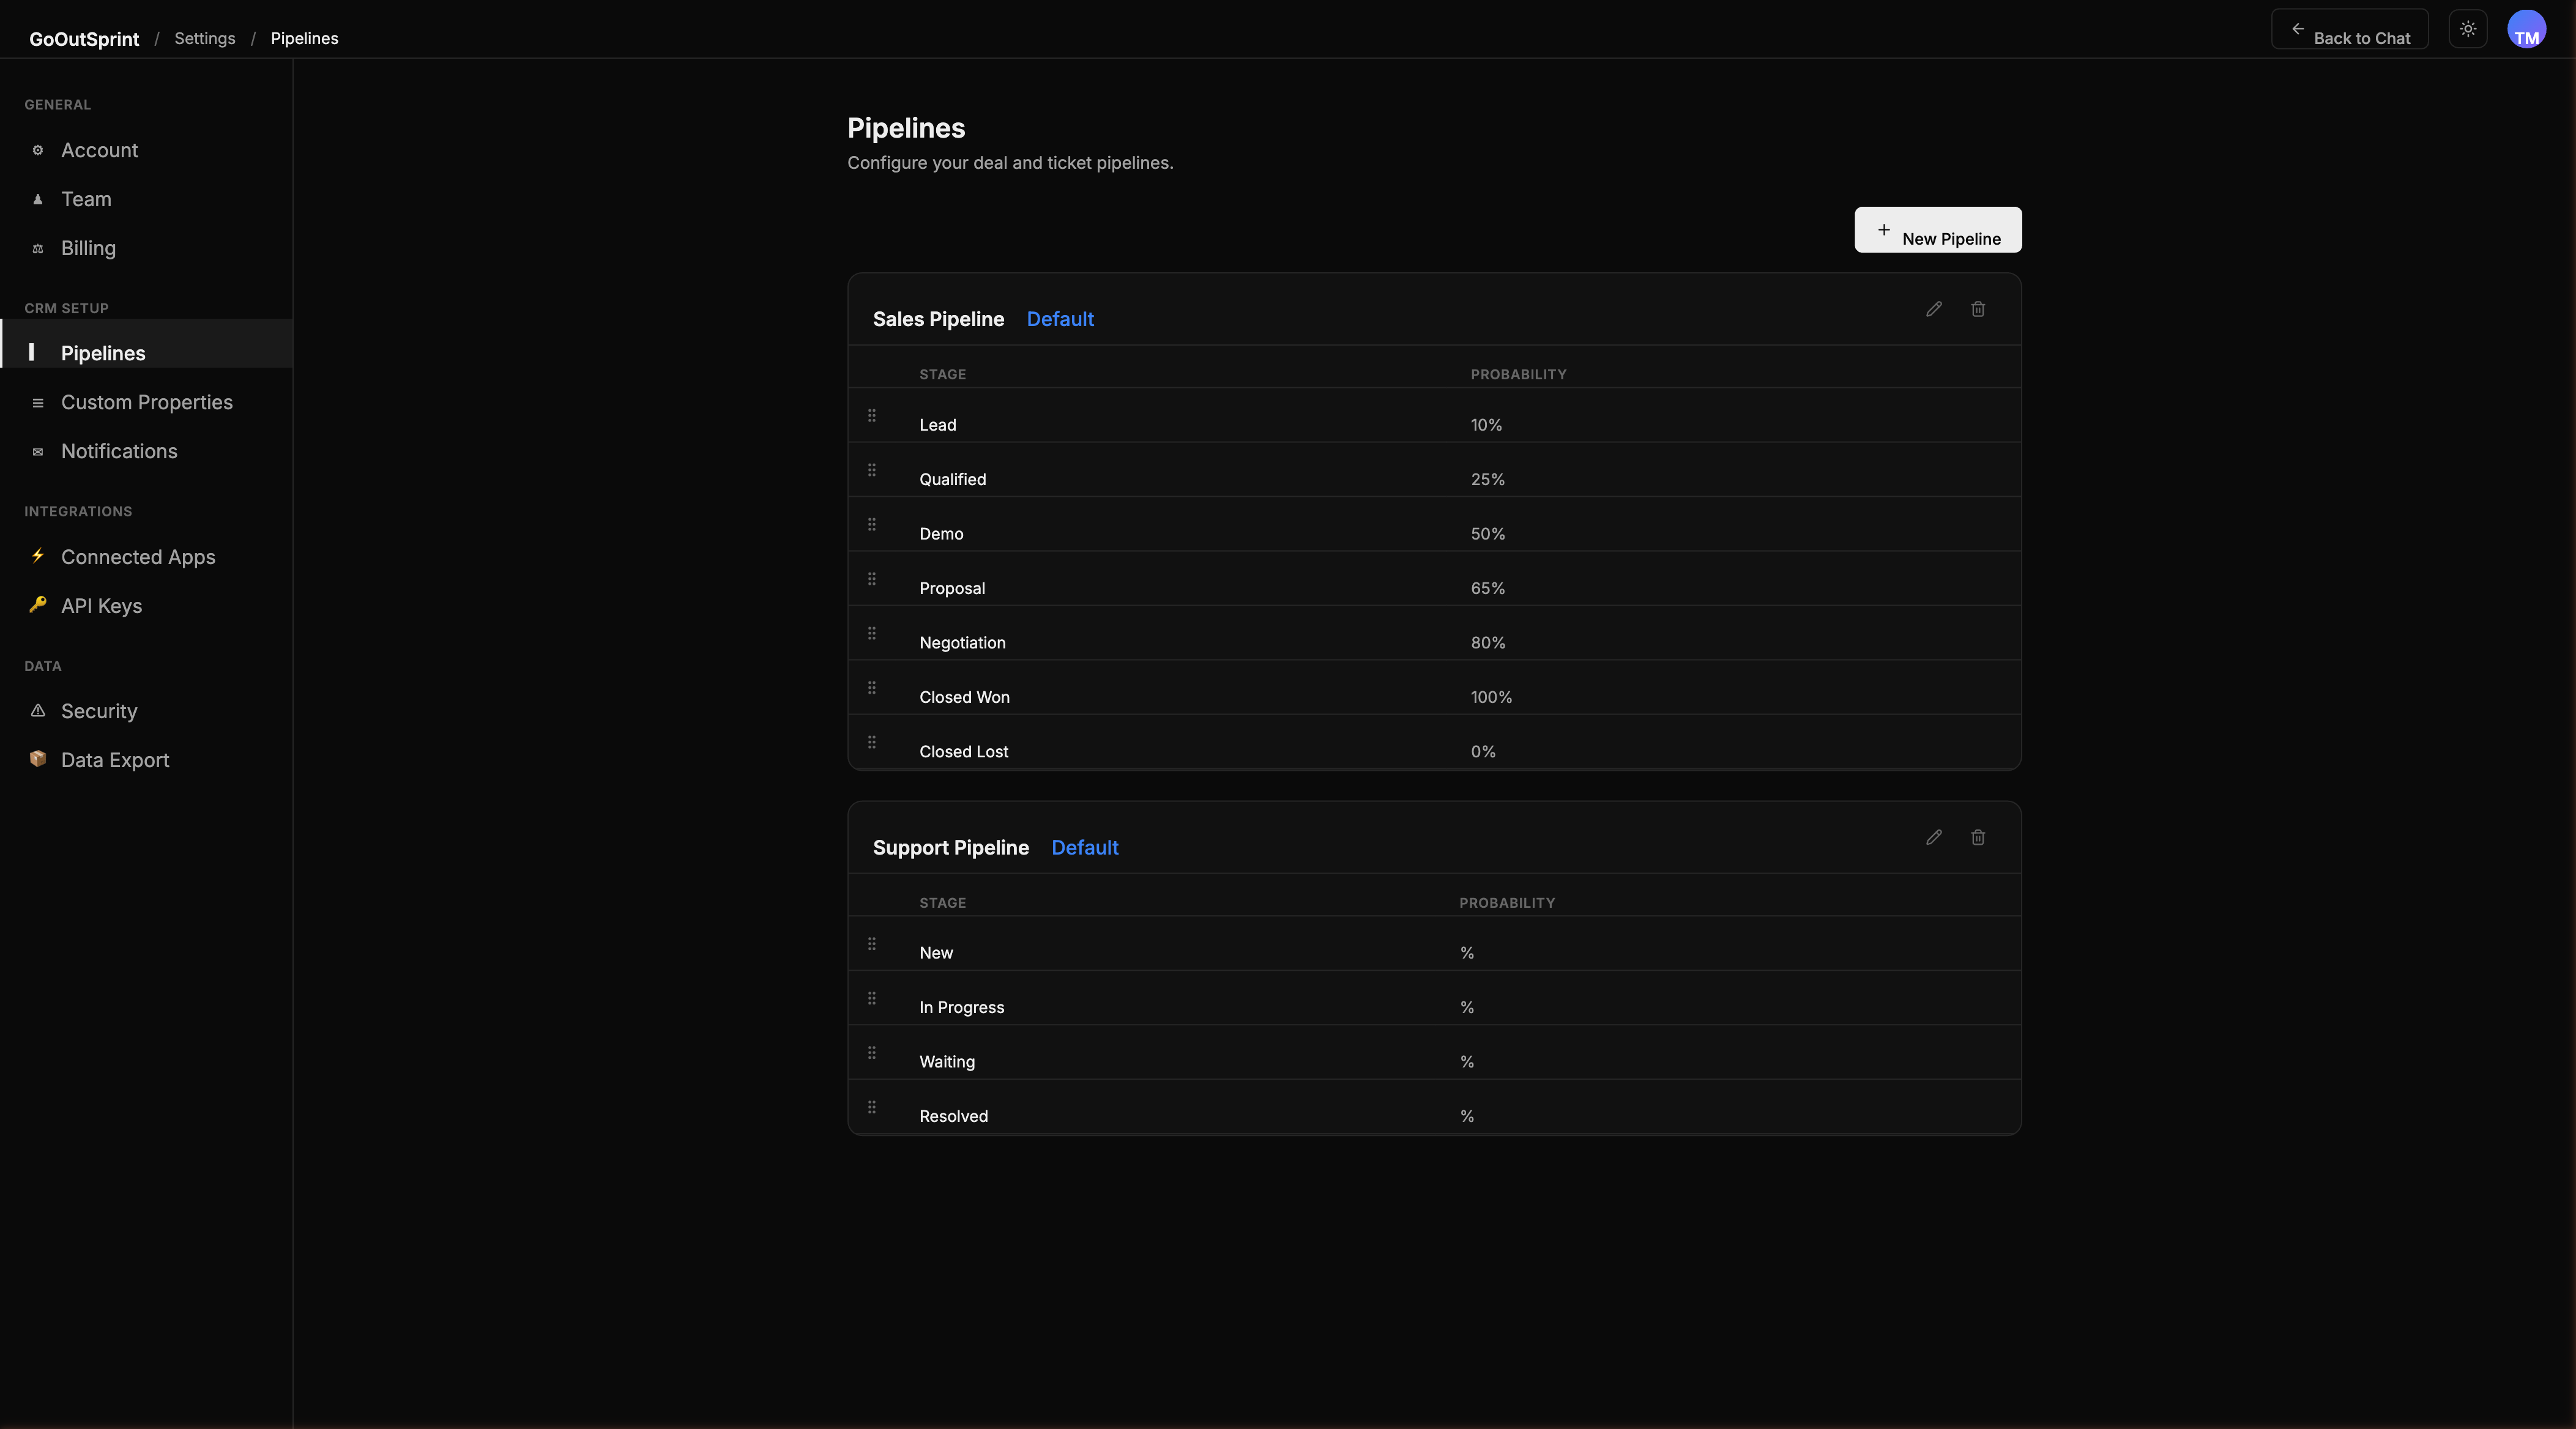Click the Support Pipeline trash icon

point(1977,837)
